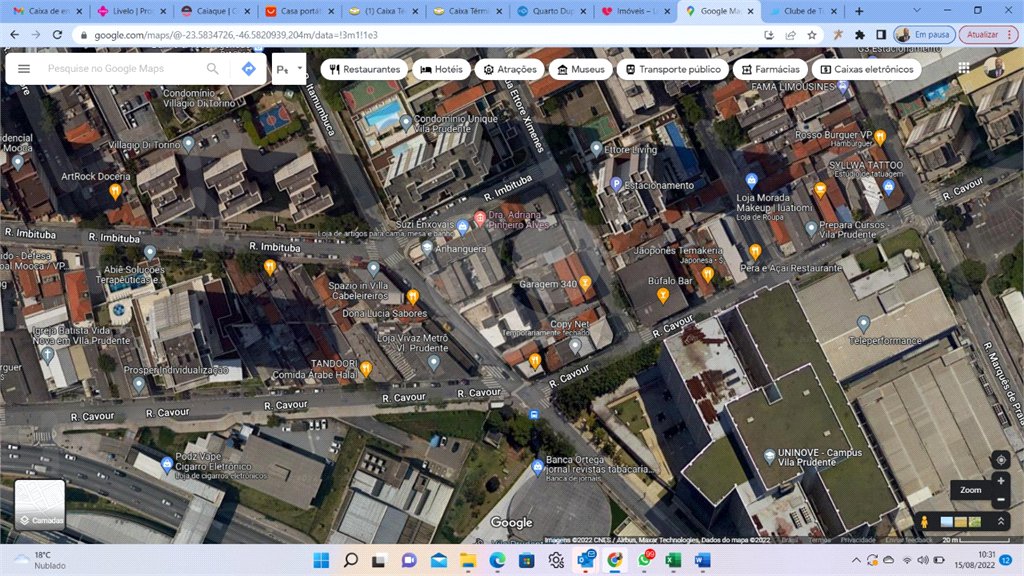
Task: Filter map by Atrações
Action: (509, 69)
